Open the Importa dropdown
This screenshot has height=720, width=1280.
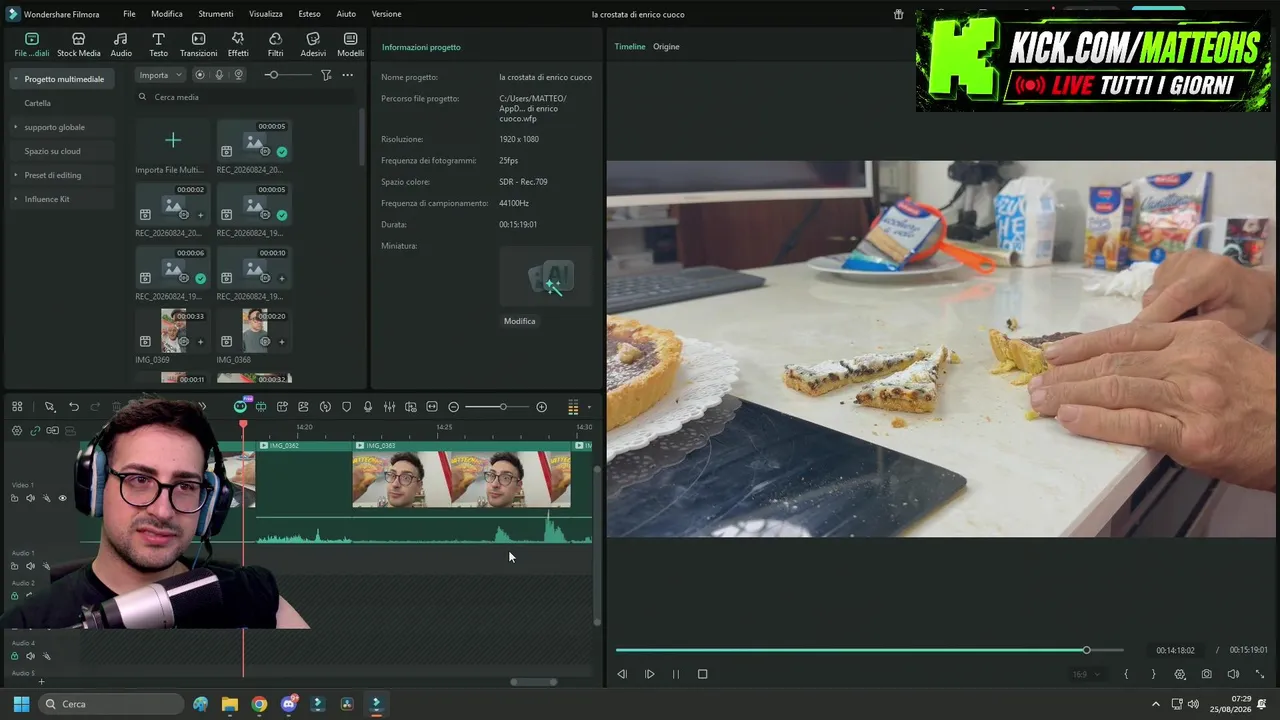point(160,75)
